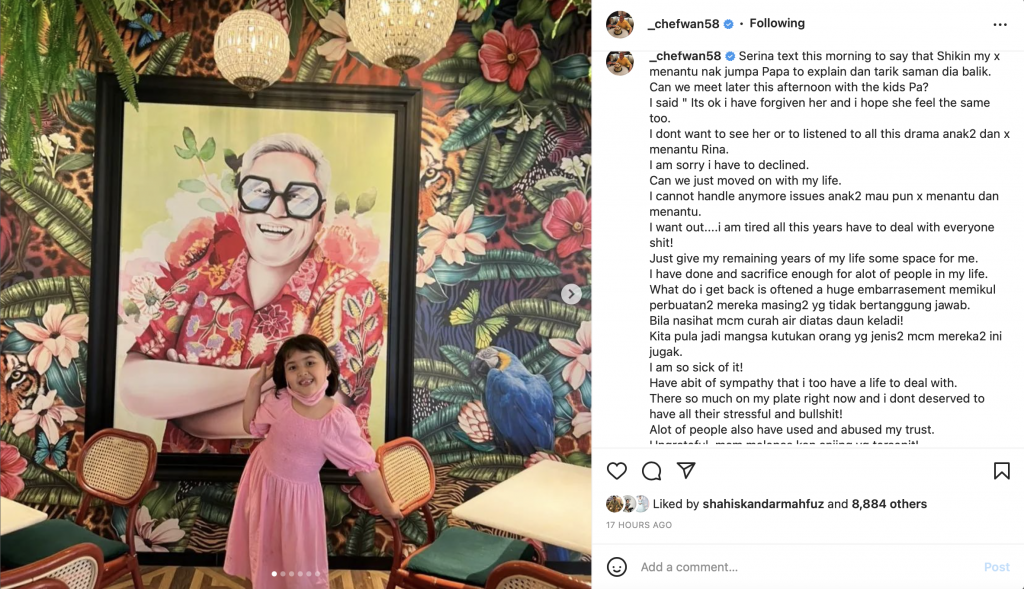Open _chefwan58 username link in caption

coord(684,56)
